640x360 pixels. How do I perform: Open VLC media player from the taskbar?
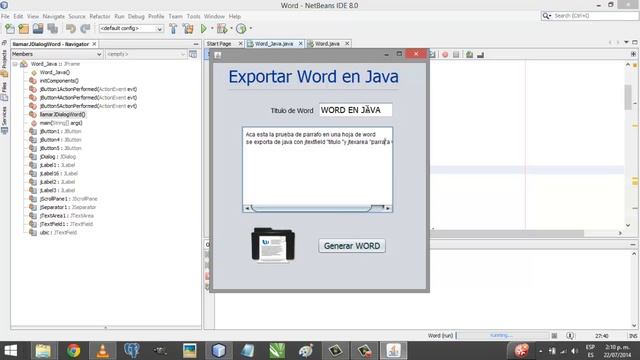coord(102,351)
